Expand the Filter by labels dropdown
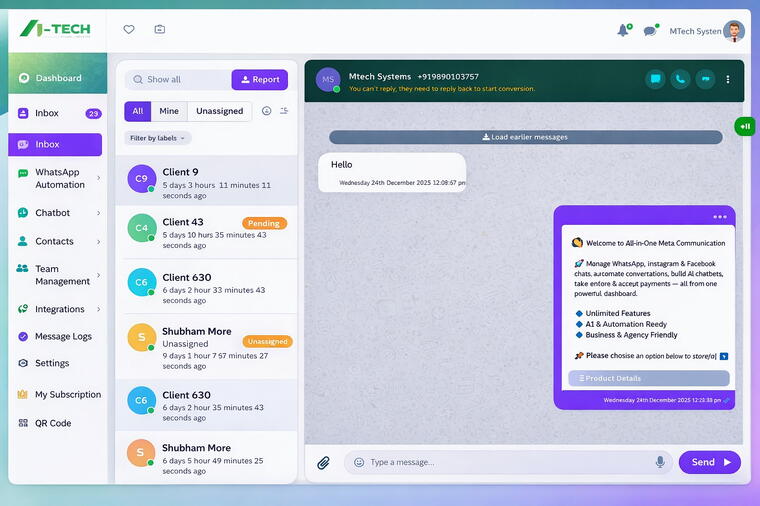The image size is (760, 506). 158,138
